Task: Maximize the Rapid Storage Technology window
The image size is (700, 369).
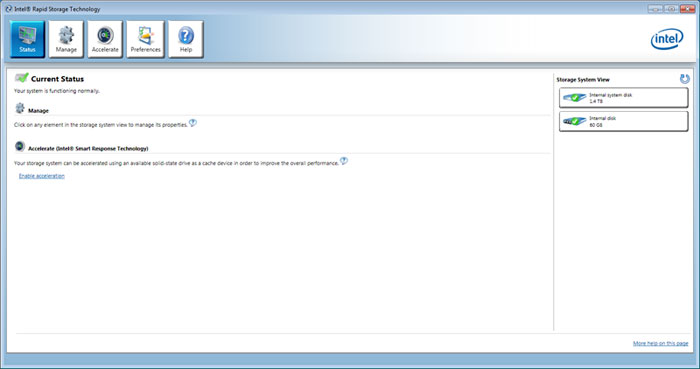Action: pos(671,8)
